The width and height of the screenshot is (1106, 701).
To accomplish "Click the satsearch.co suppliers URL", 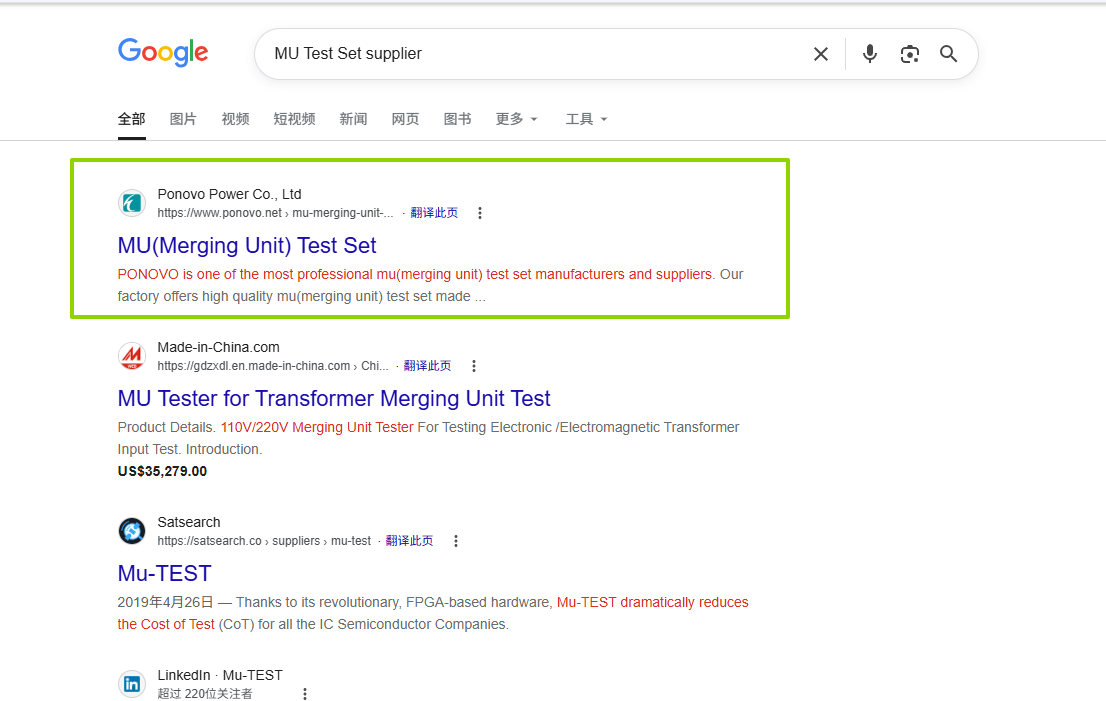I will (264, 541).
